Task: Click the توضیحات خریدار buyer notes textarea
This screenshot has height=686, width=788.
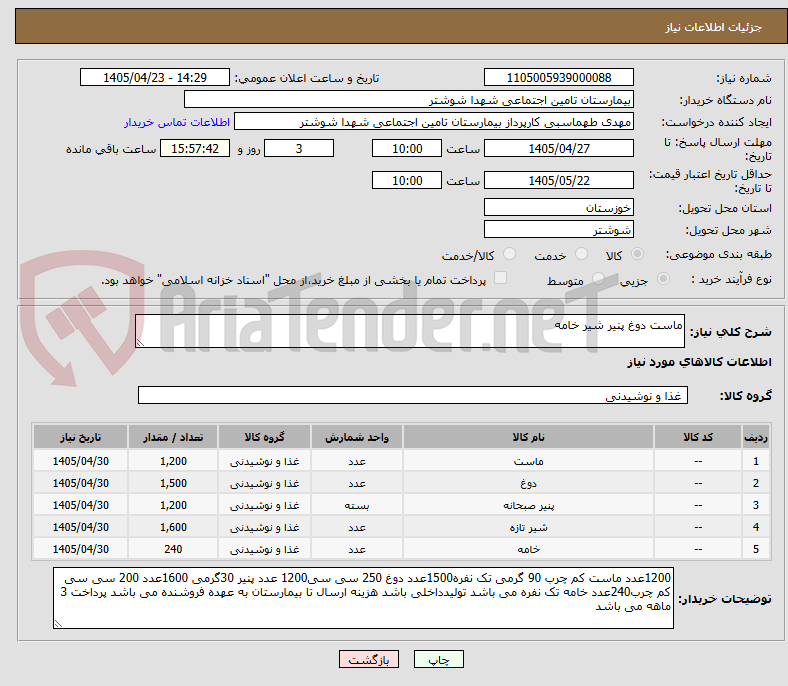Action: pyautogui.click(x=363, y=598)
